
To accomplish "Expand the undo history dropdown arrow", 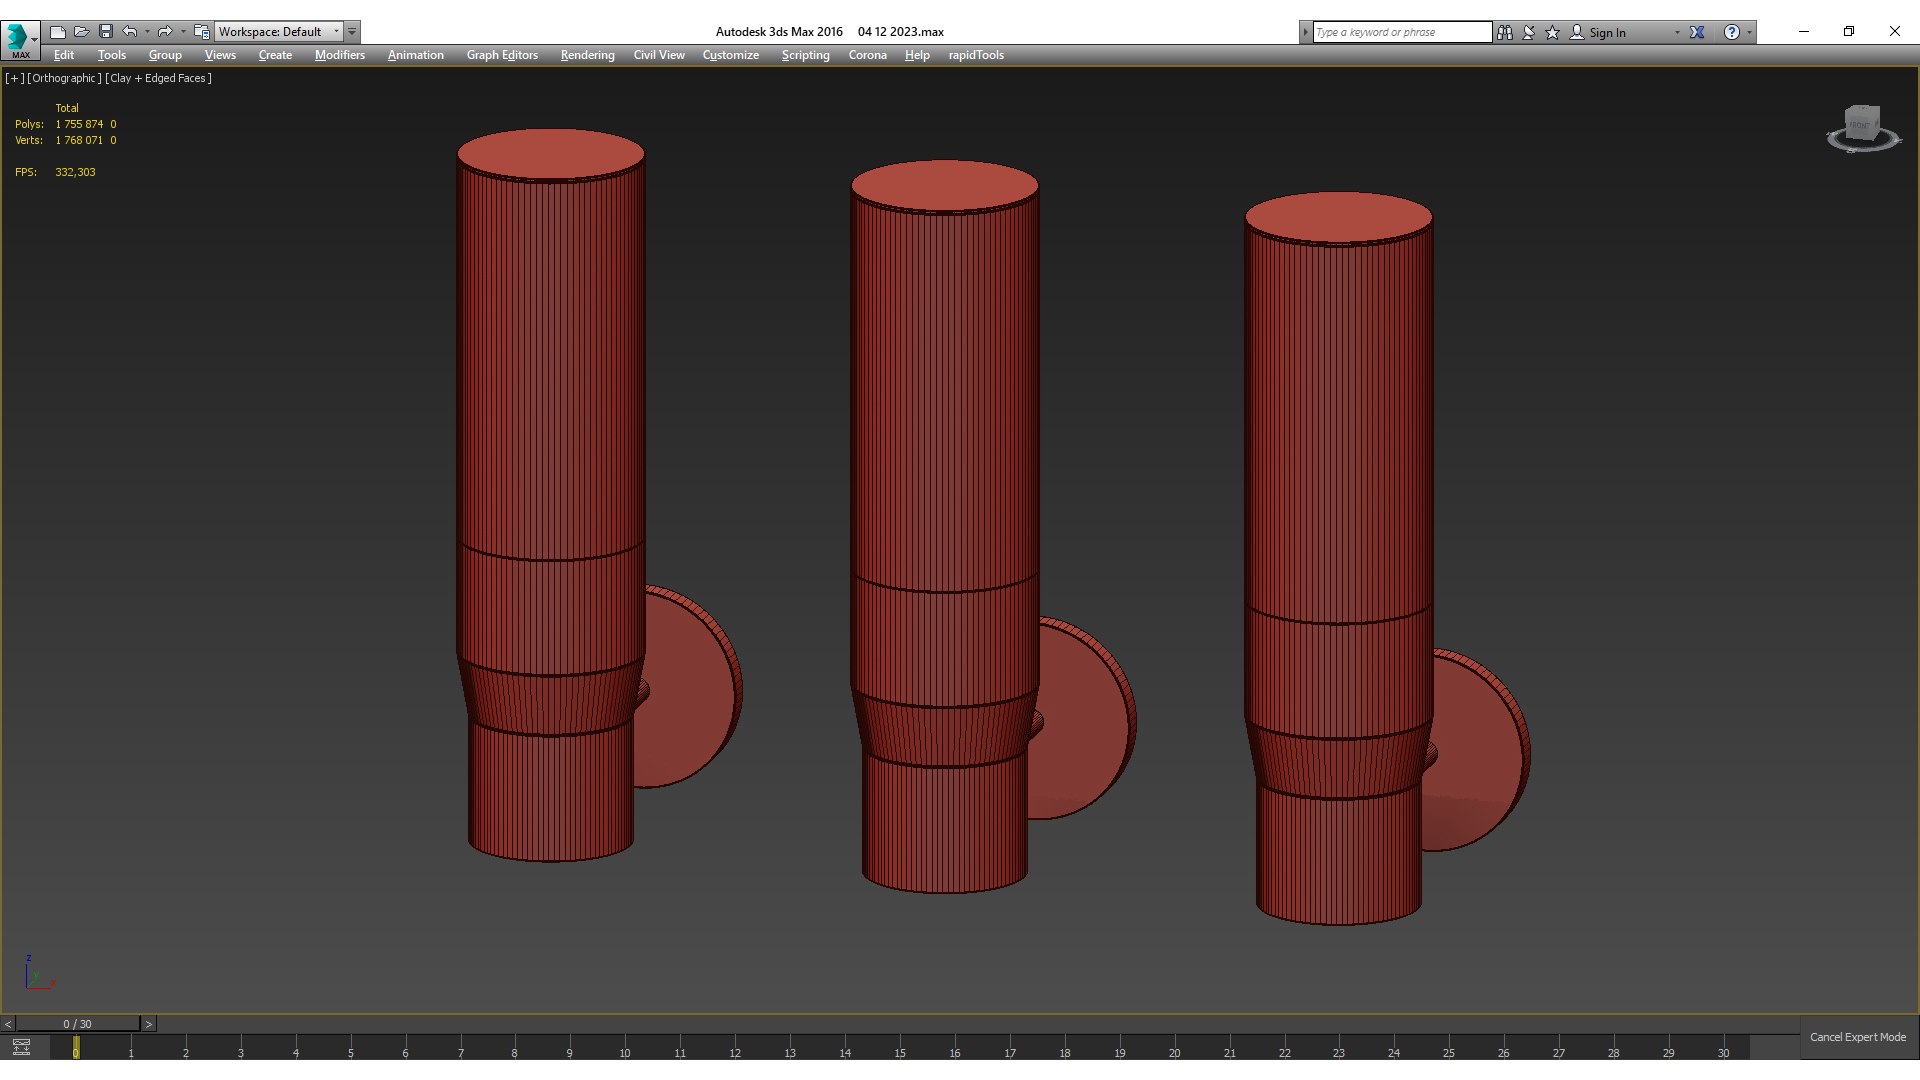I will point(147,32).
